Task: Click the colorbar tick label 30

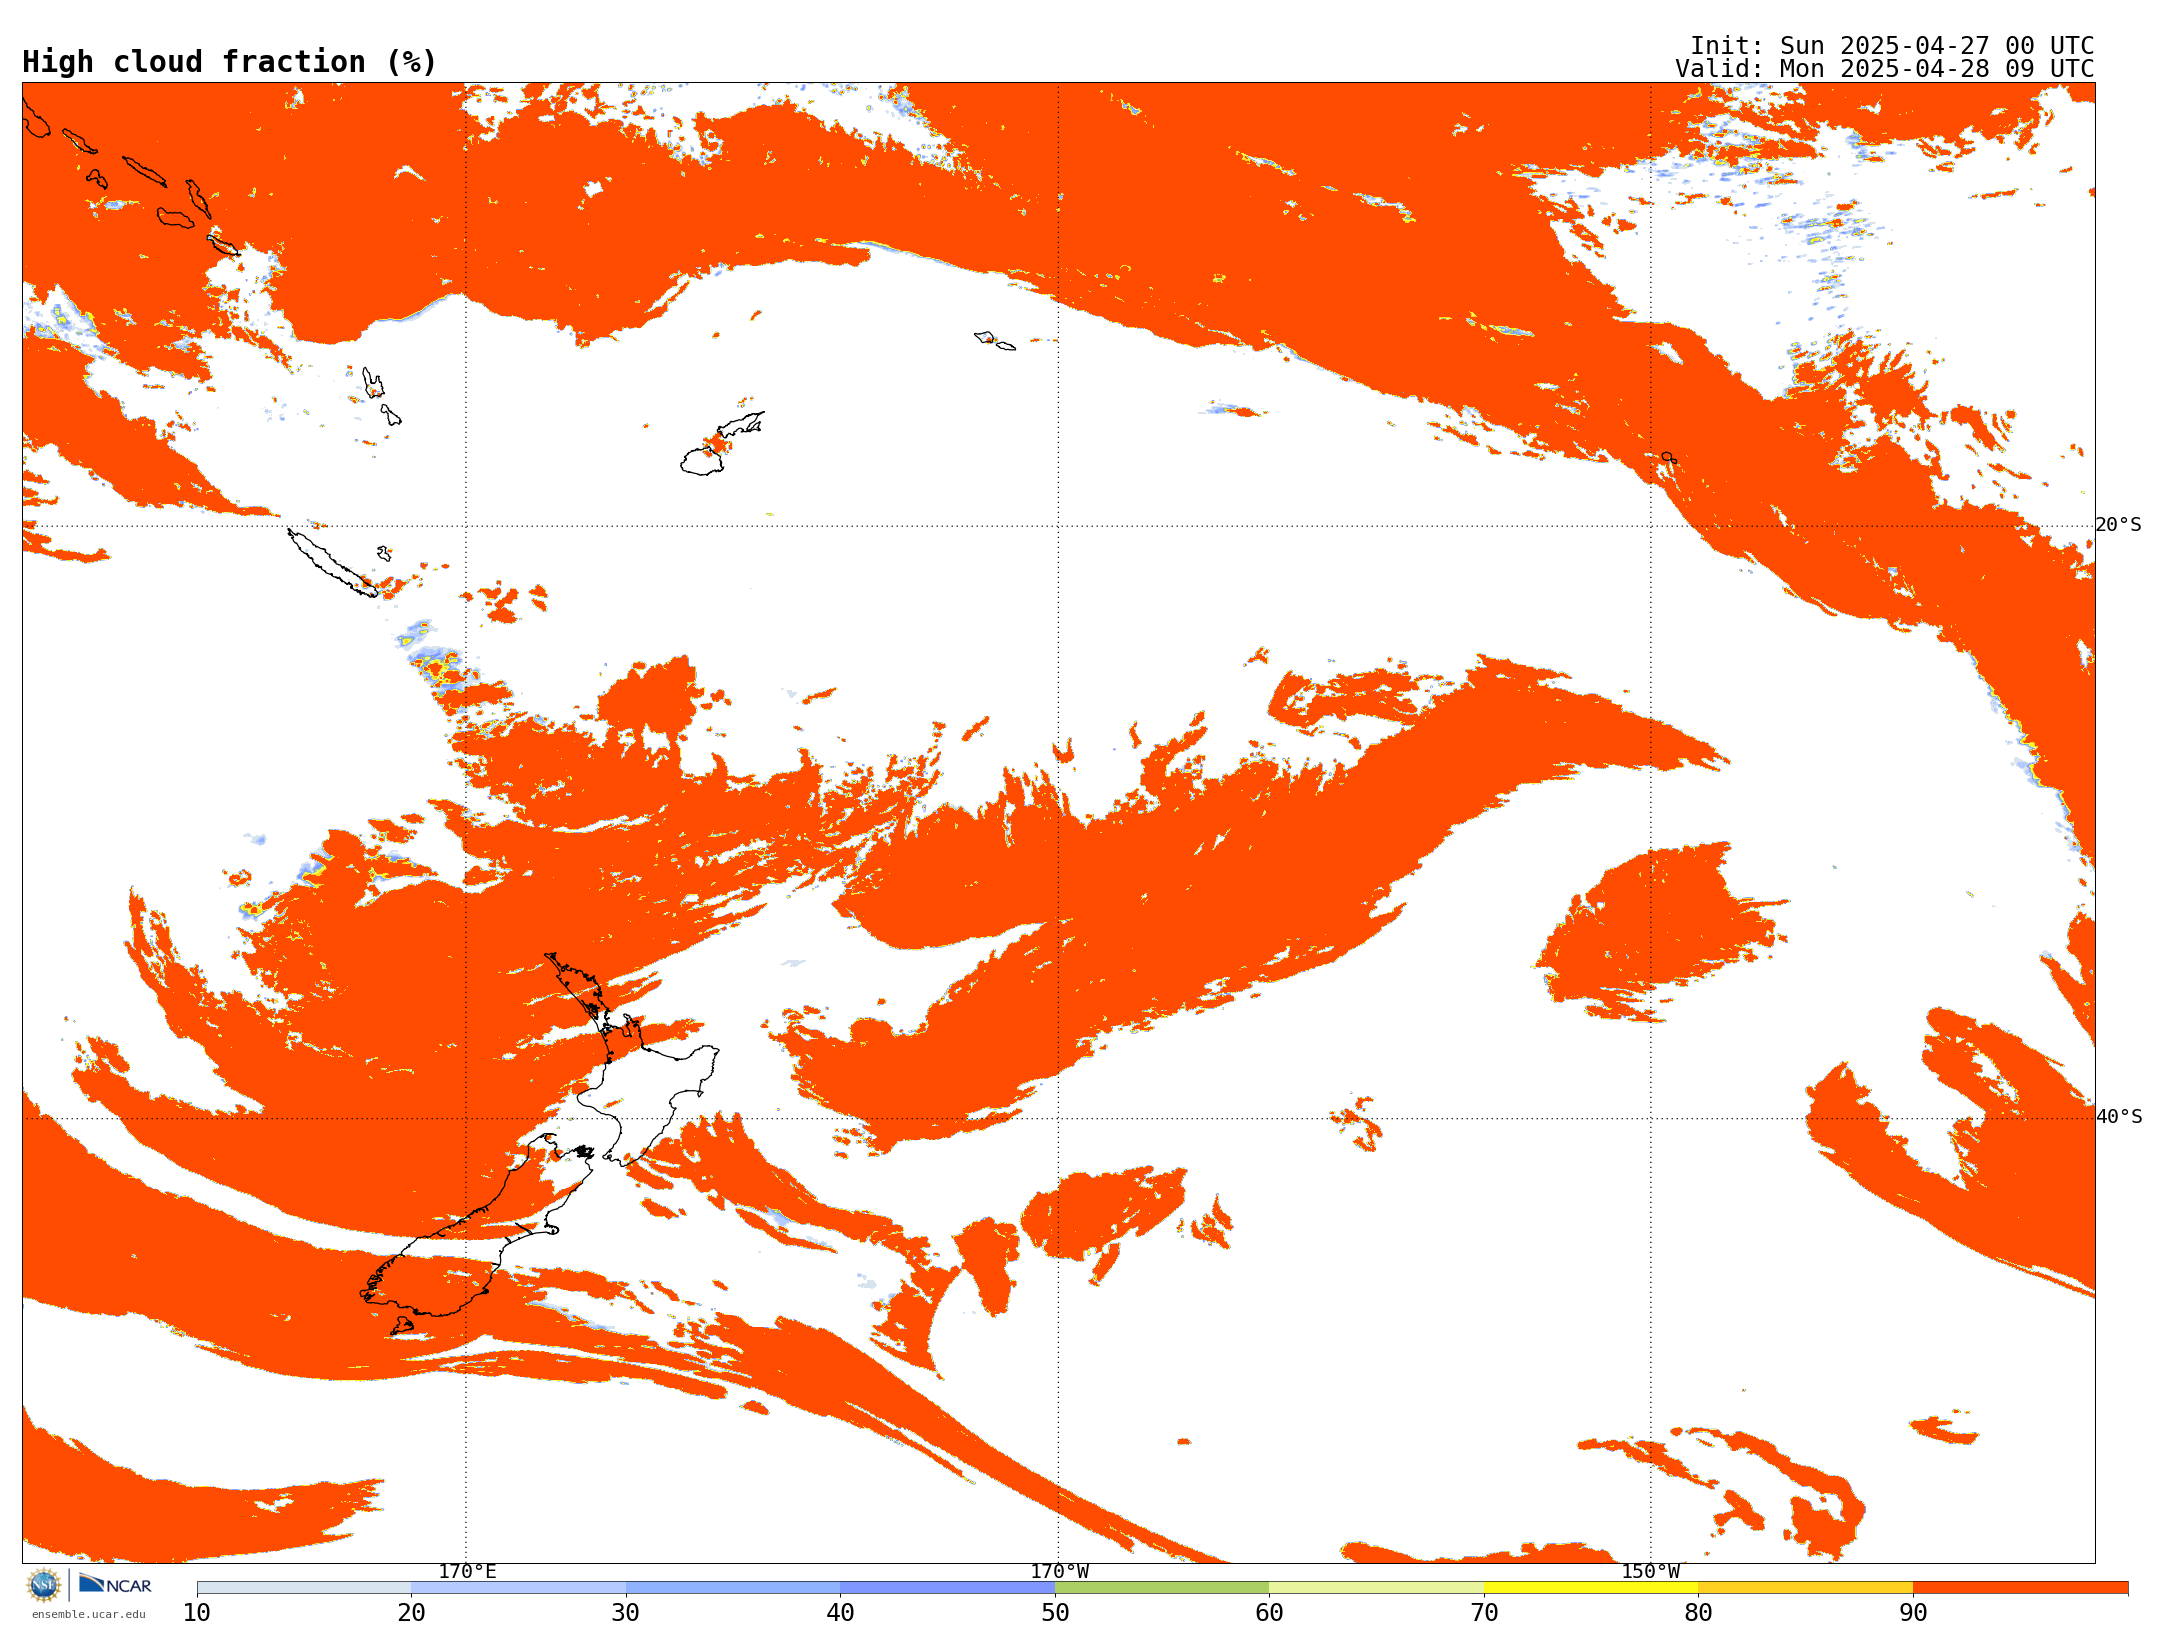Action: [626, 1612]
